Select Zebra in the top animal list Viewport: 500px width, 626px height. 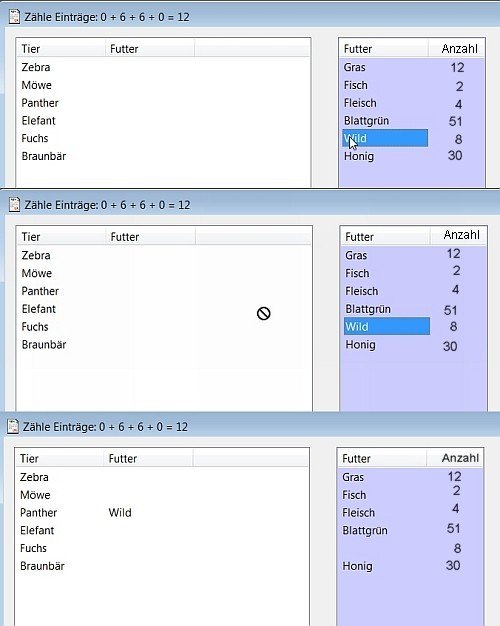click(x=36, y=67)
